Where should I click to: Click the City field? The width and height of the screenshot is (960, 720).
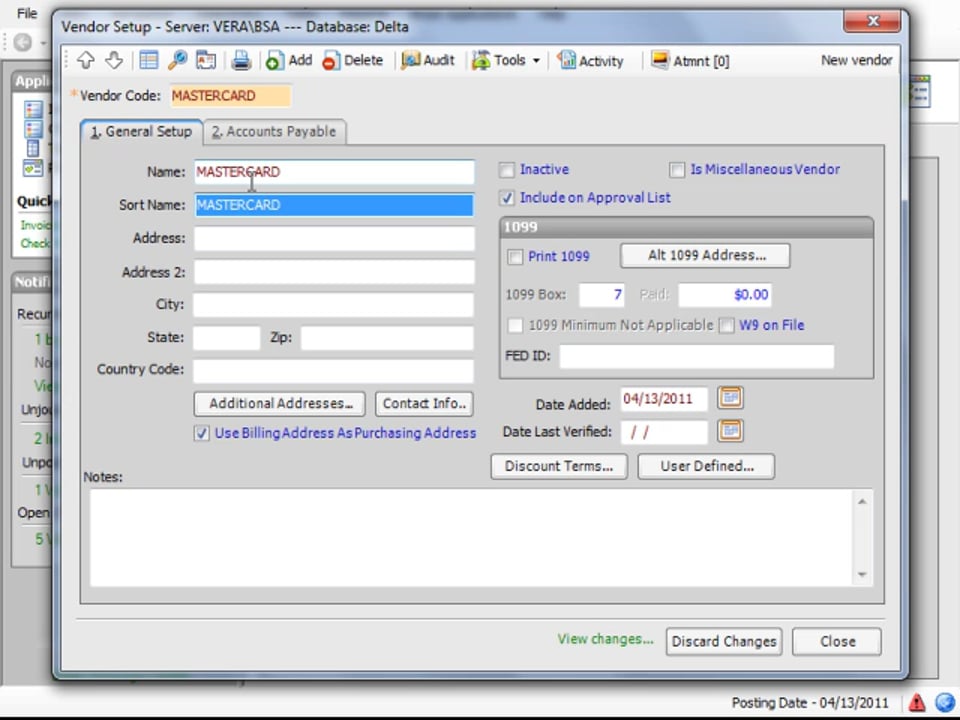[334, 304]
